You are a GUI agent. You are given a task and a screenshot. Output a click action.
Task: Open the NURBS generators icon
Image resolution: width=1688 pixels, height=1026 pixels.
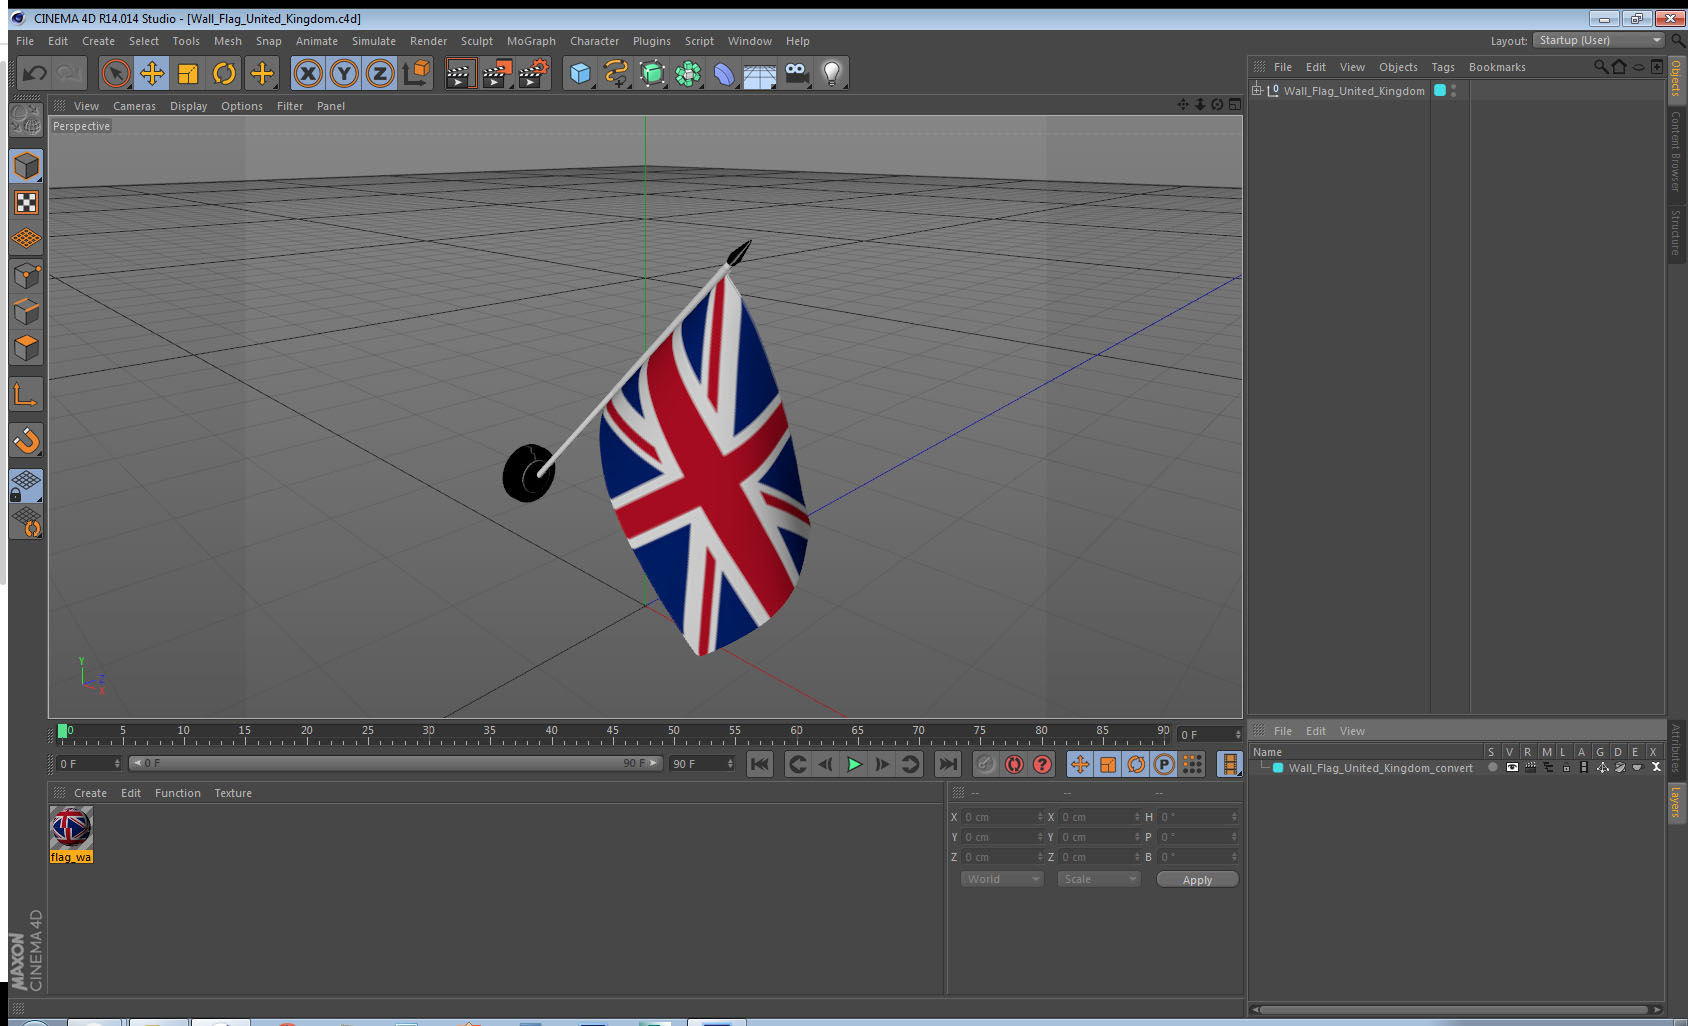tap(652, 73)
